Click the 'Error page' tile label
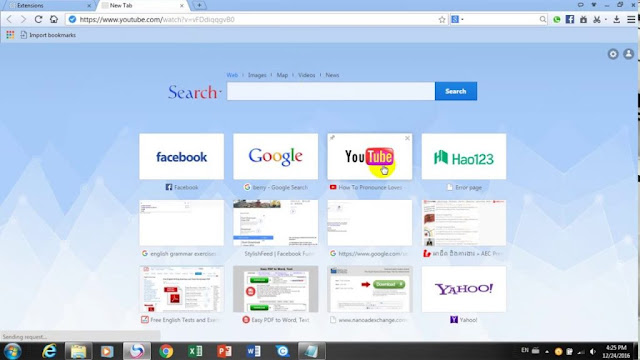The height and width of the screenshot is (360, 640). click(468, 187)
